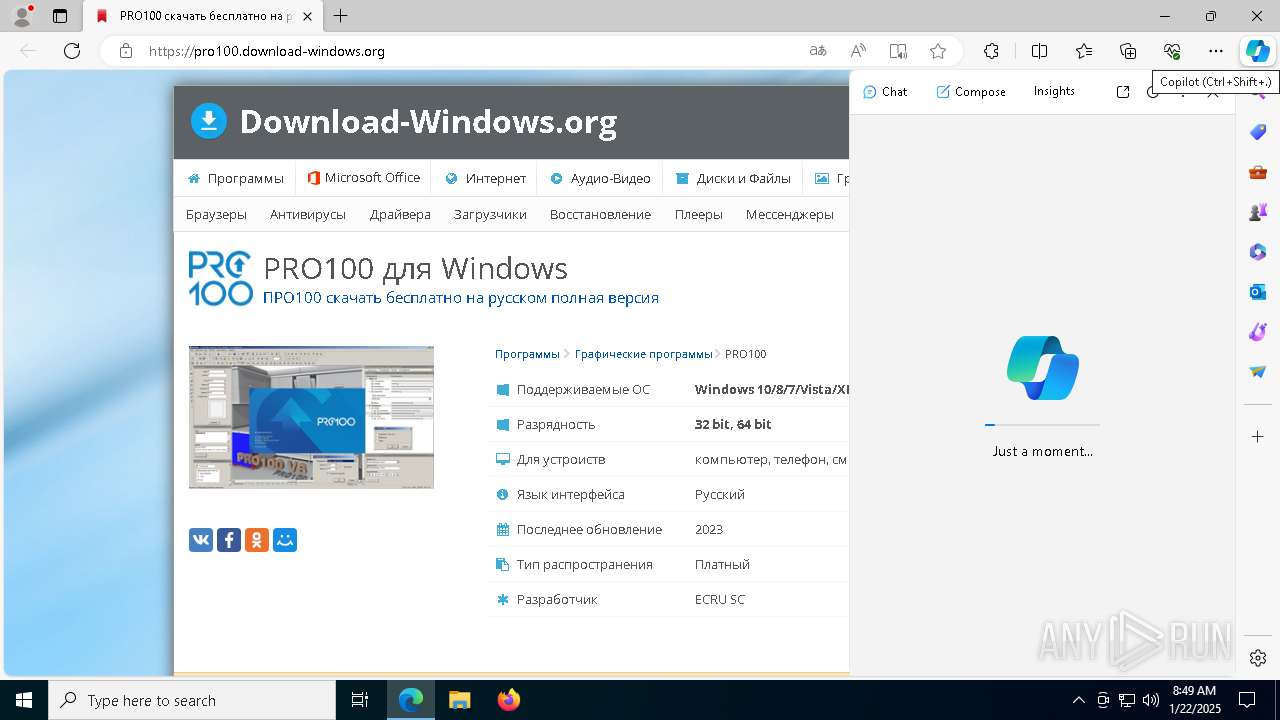Click the address bar URL
Image resolution: width=1280 pixels, height=720 pixels.
click(x=267, y=51)
